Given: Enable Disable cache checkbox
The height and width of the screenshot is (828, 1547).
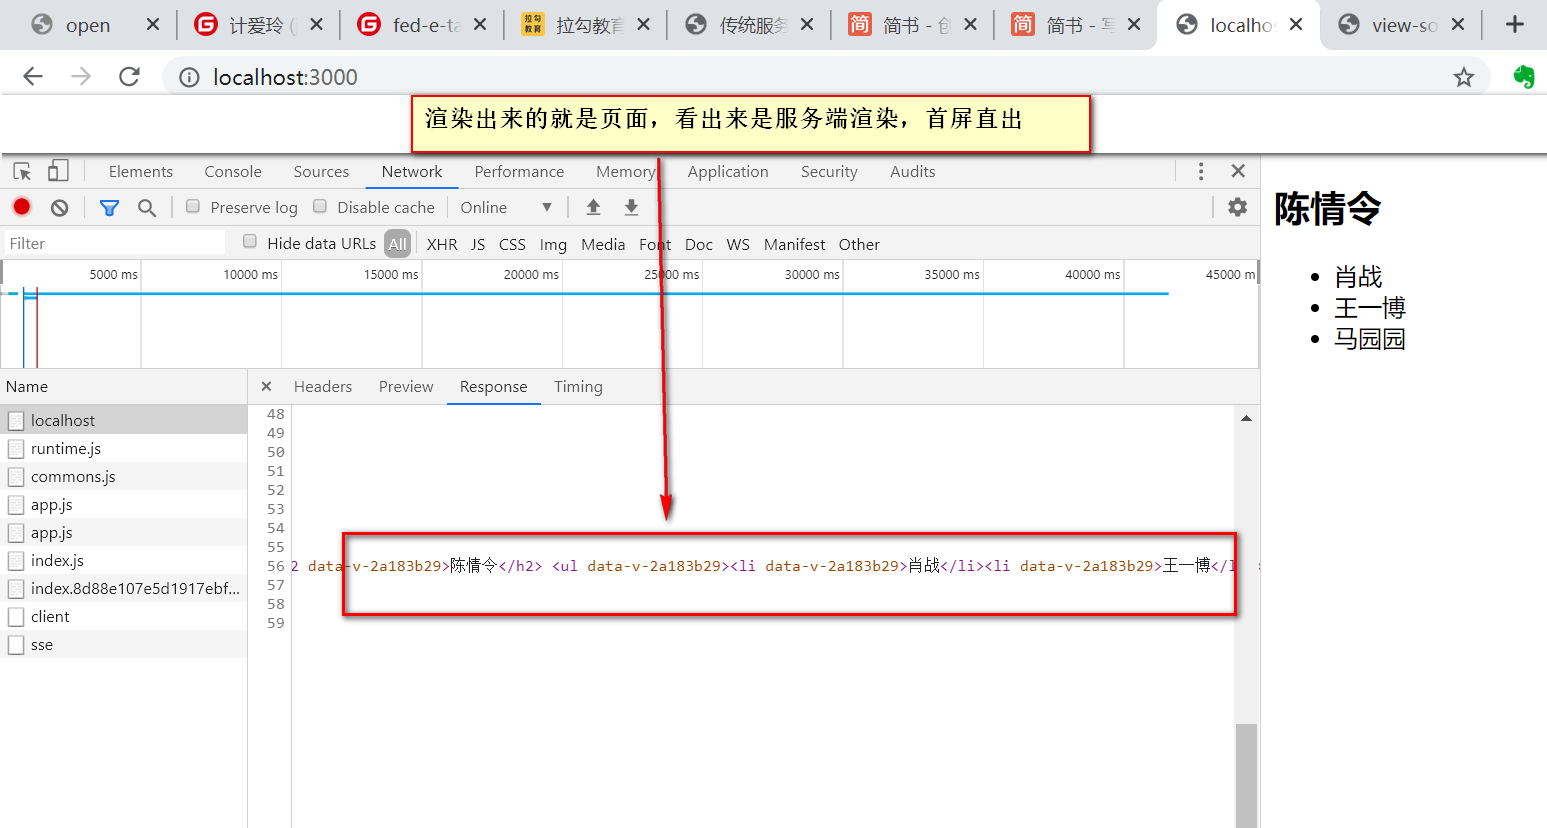Looking at the screenshot, I should [x=320, y=206].
